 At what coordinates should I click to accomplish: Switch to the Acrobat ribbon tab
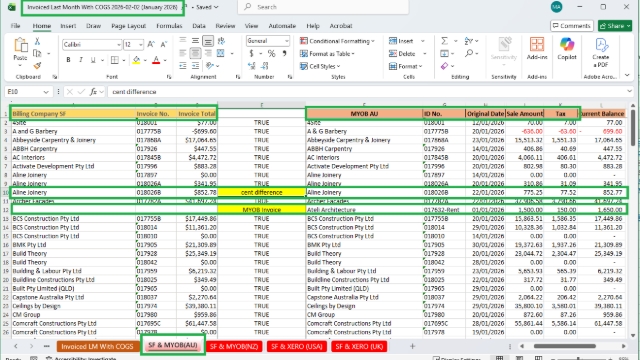click(341, 26)
